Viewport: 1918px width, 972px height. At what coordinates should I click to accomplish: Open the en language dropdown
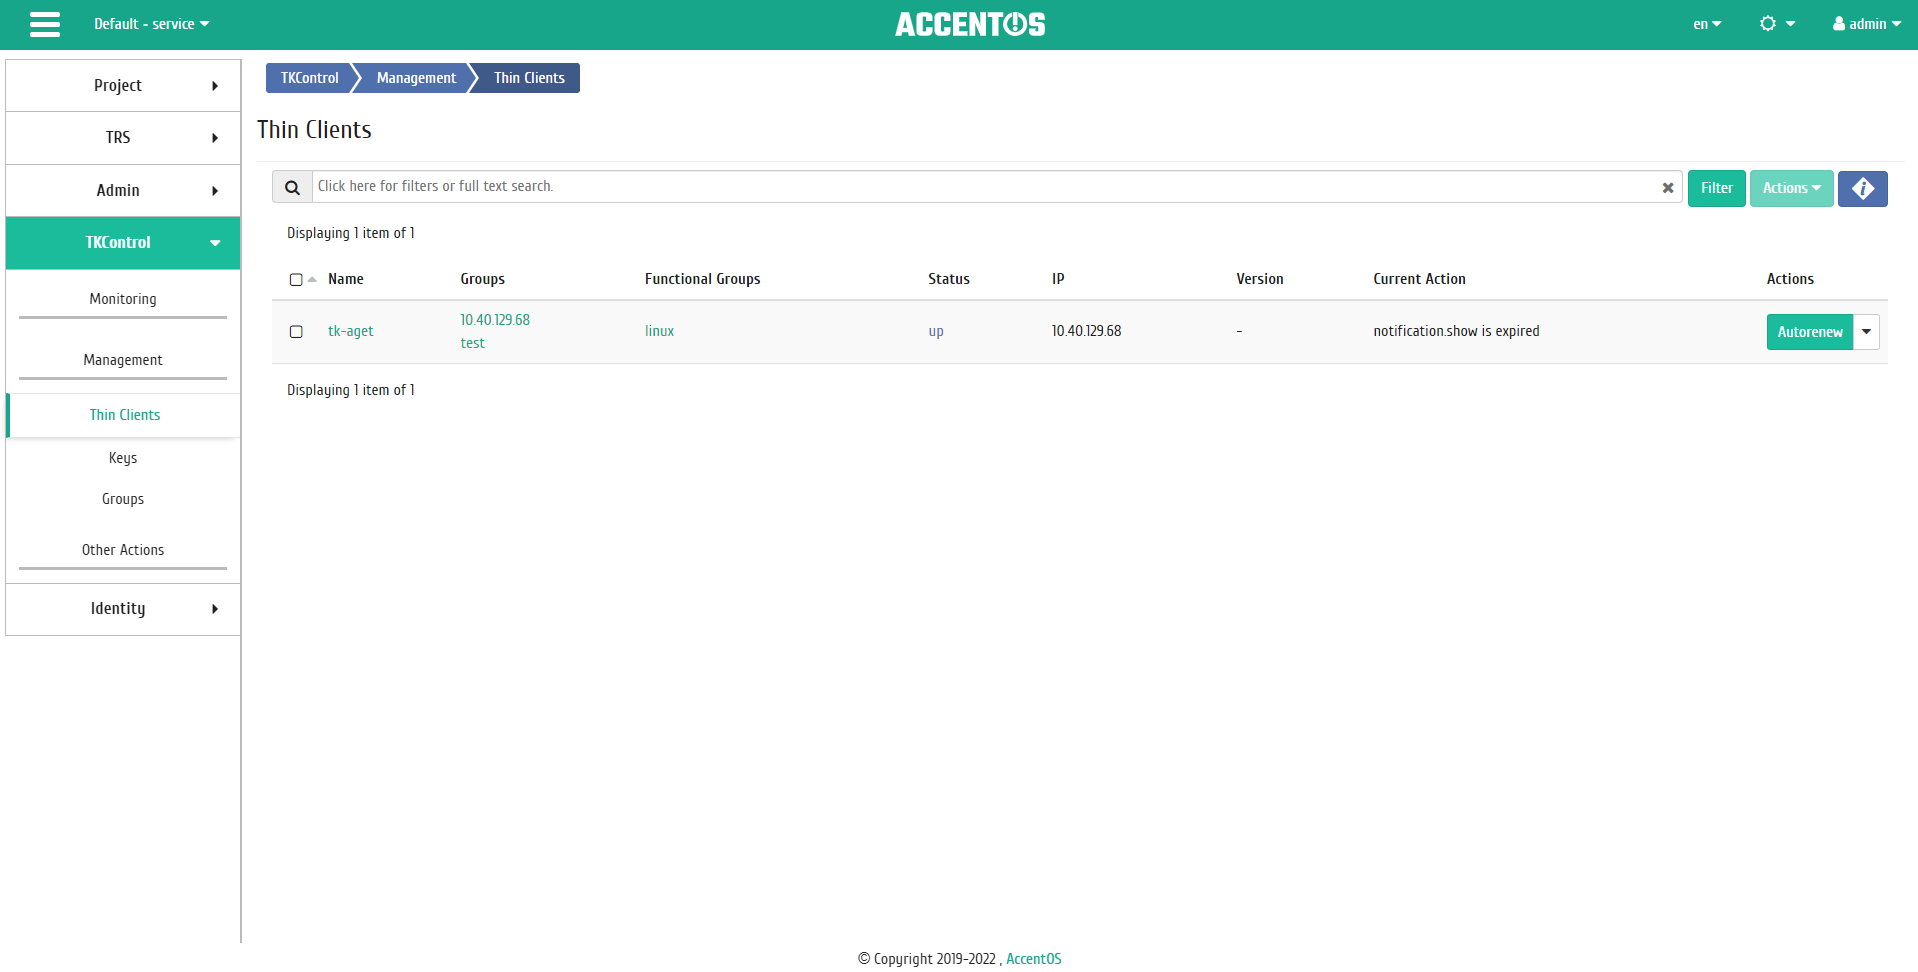pos(1707,24)
